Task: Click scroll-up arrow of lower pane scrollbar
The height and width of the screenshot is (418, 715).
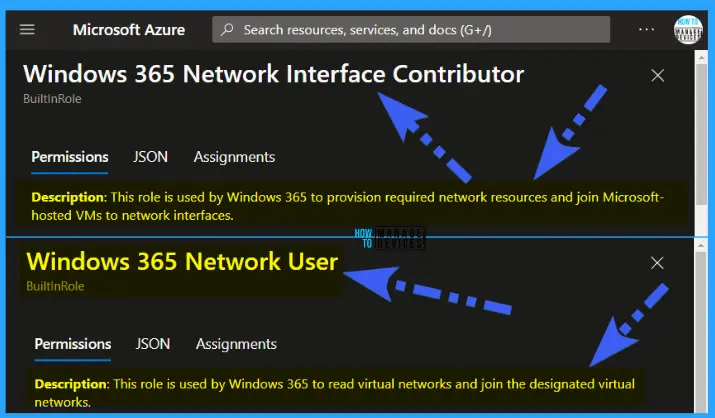Action: click(701, 246)
